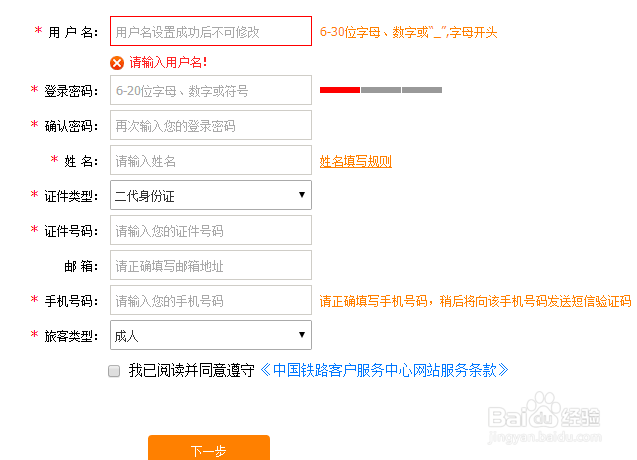This screenshot has height=460, width=637.
Task: Click the red asterisk beside 用户名
Action: [x=38, y=30]
